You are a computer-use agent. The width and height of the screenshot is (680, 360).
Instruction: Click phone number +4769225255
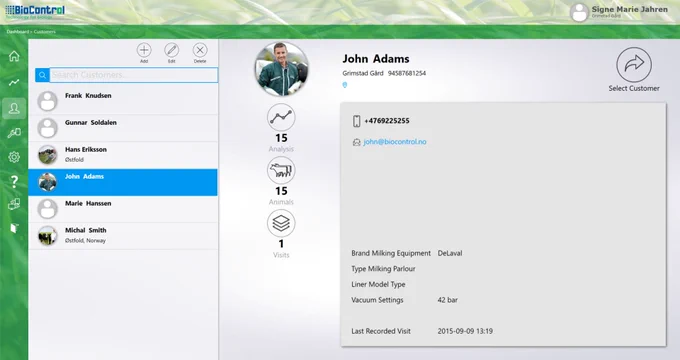click(x=387, y=121)
